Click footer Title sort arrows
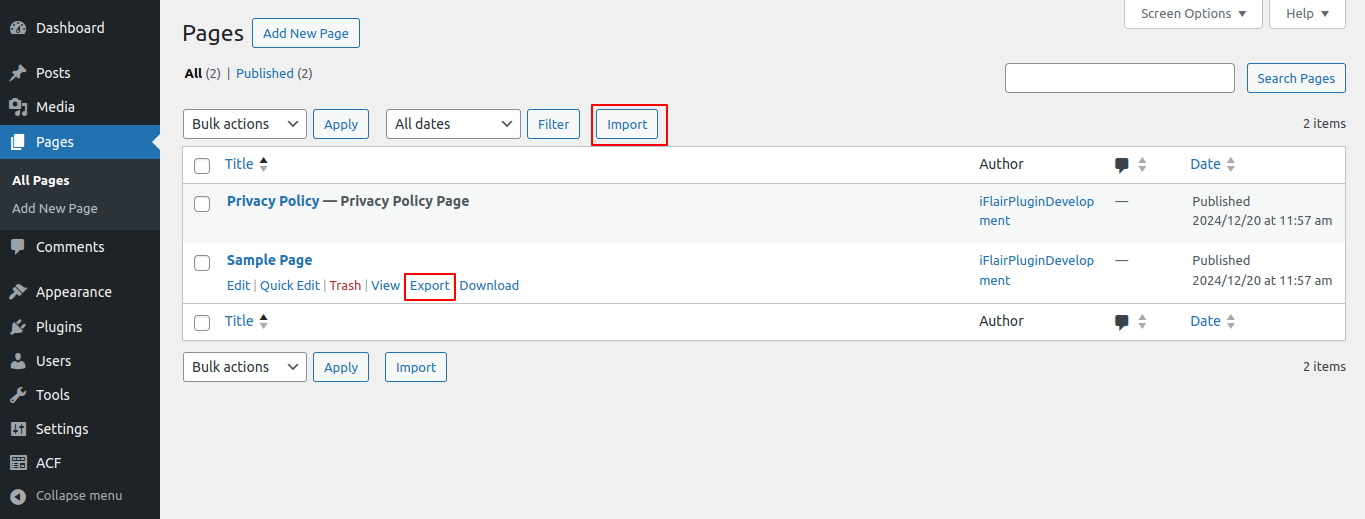Image resolution: width=1365 pixels, height=519 pixels. pos(264,321)
